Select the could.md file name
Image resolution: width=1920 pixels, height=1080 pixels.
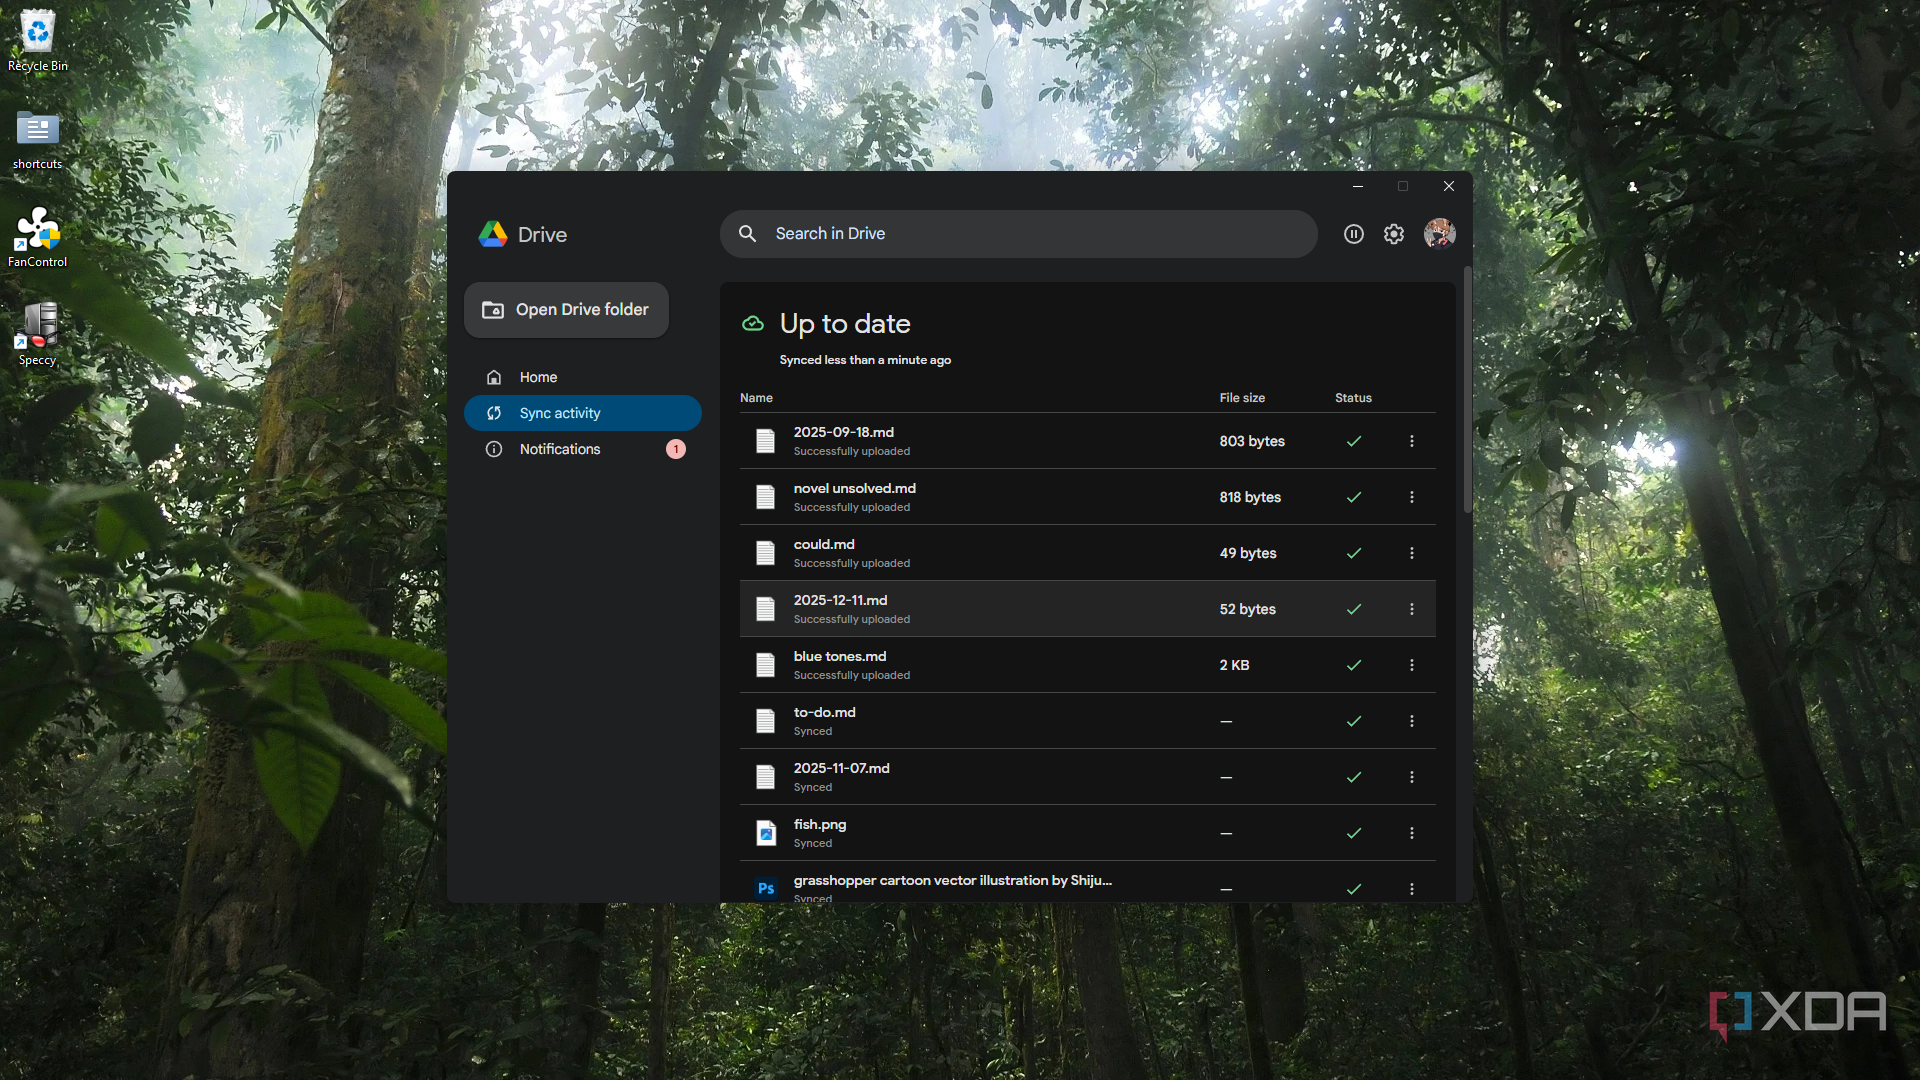point(824,544)
